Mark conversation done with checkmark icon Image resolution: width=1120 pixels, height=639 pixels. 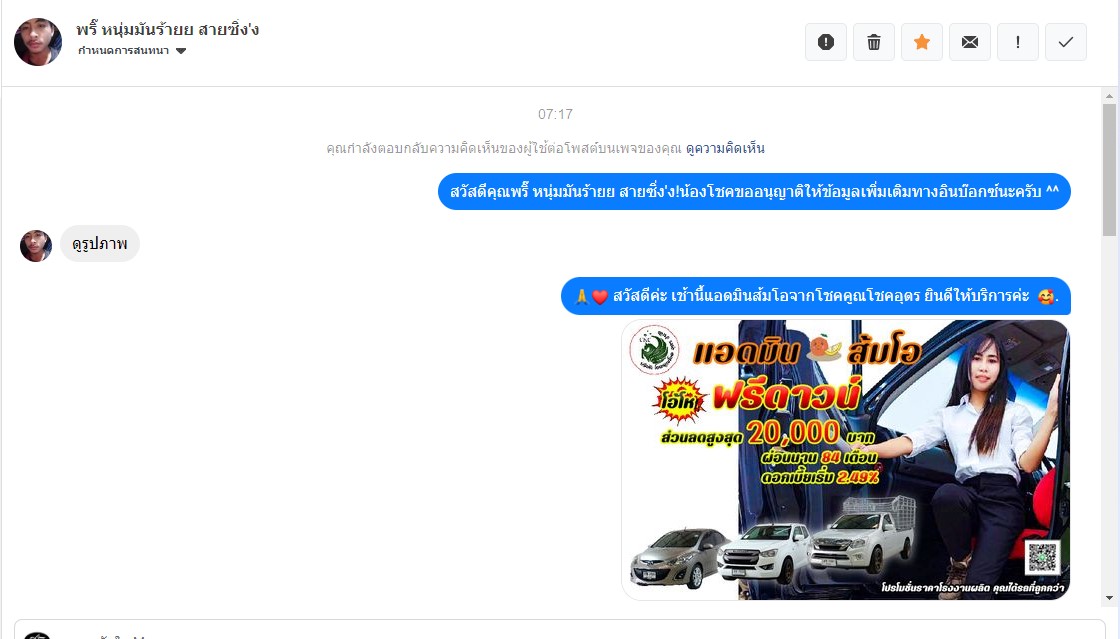(1066, 42)
